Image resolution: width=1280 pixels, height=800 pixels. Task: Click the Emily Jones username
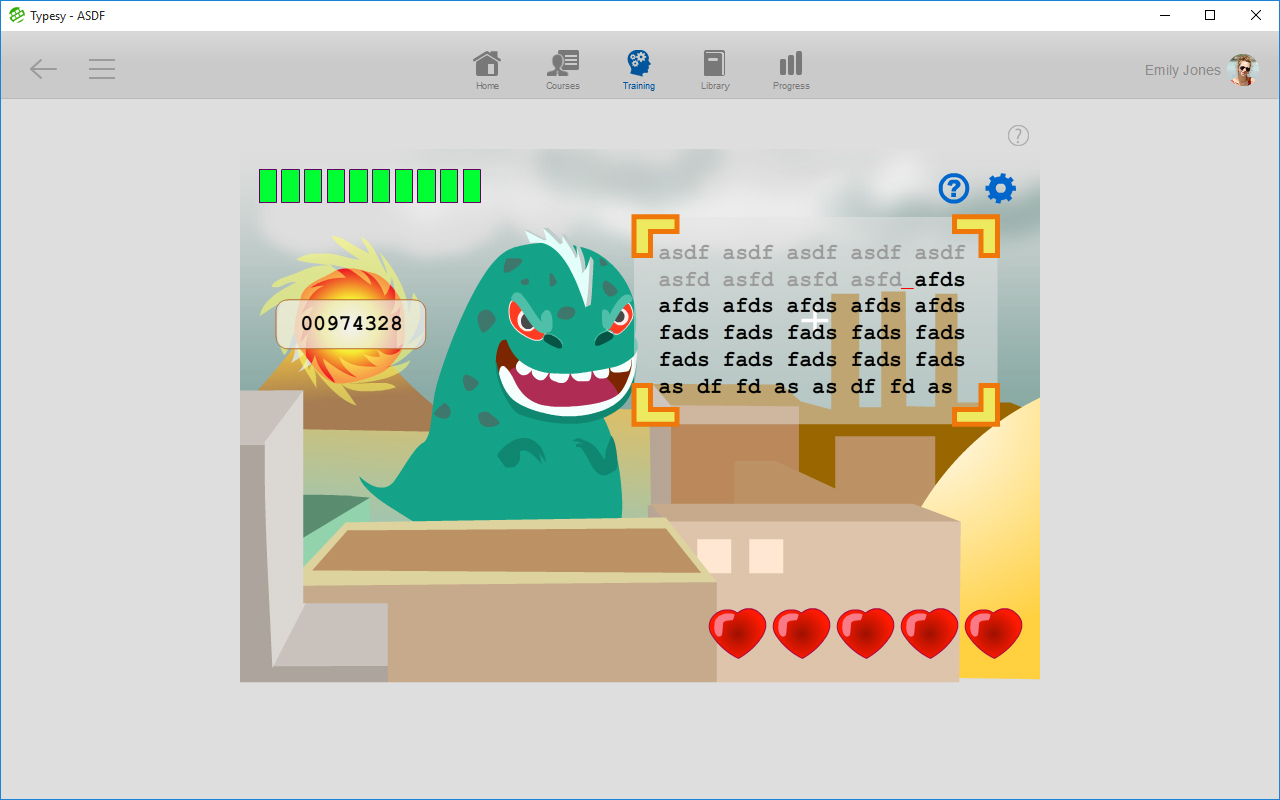[1182, 70]
